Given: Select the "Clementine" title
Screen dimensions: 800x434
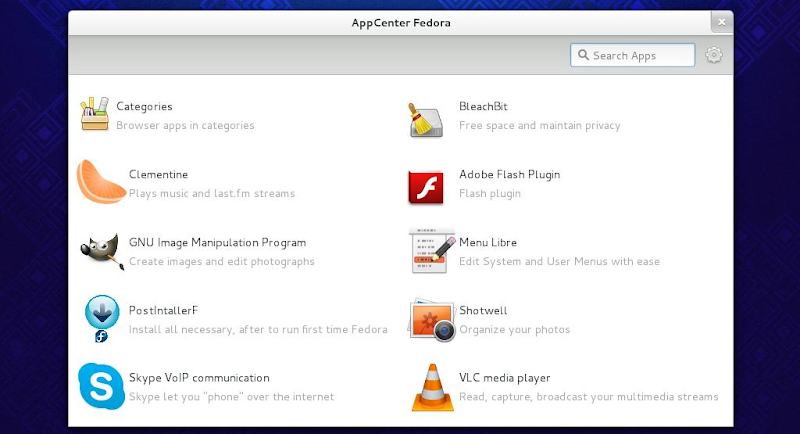Looking at the screenshot, I should pyautogui.click(x=158, y=174).
